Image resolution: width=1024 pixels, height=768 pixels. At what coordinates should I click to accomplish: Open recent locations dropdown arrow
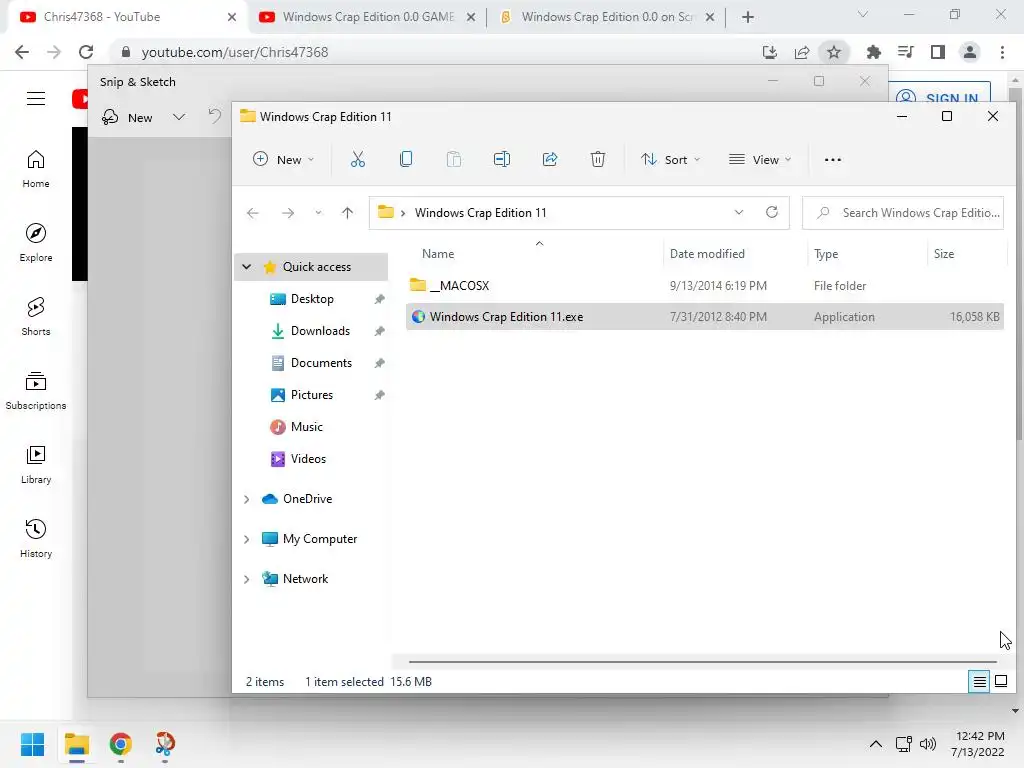point(318,213)
